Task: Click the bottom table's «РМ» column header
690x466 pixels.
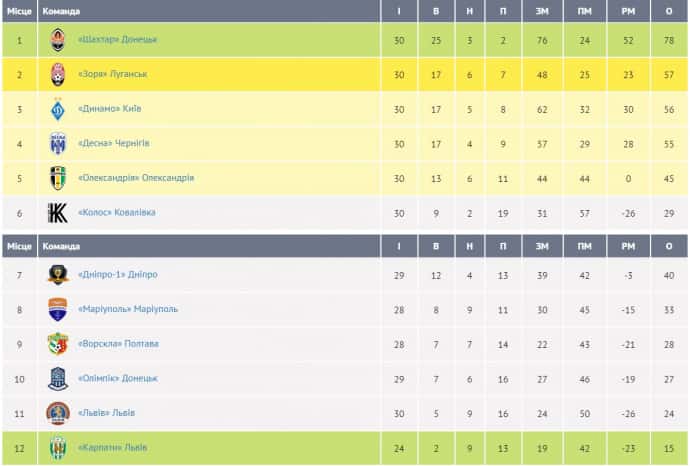Action: 628,246
